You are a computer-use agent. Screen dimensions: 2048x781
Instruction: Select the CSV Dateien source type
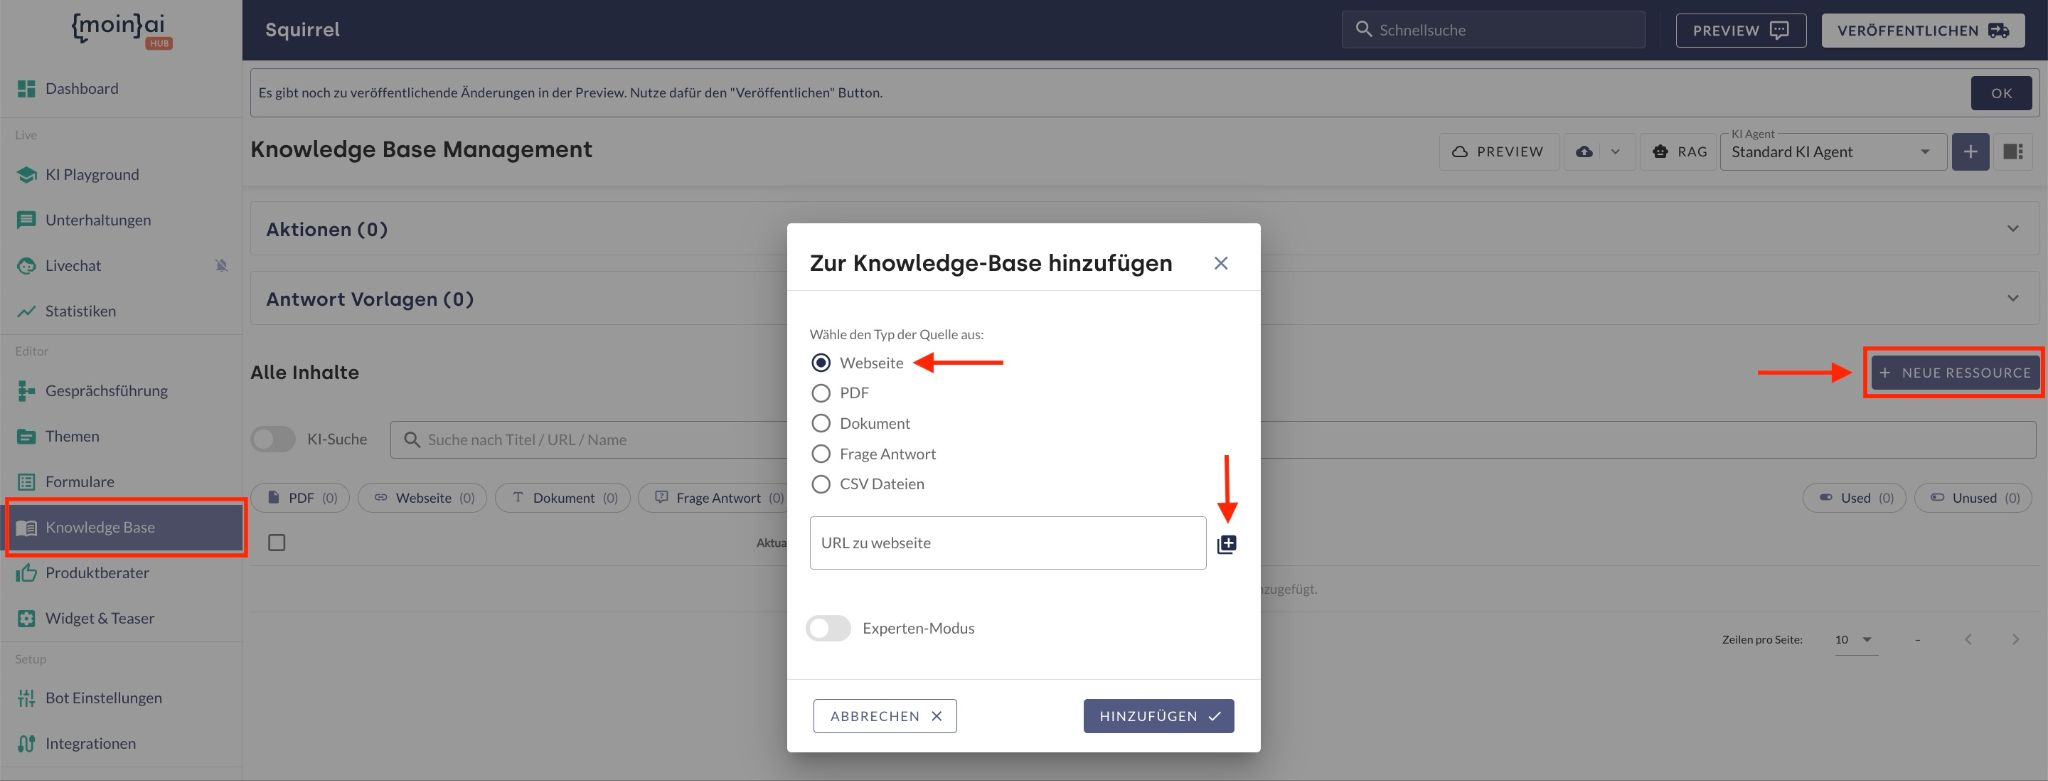[821, 484]
